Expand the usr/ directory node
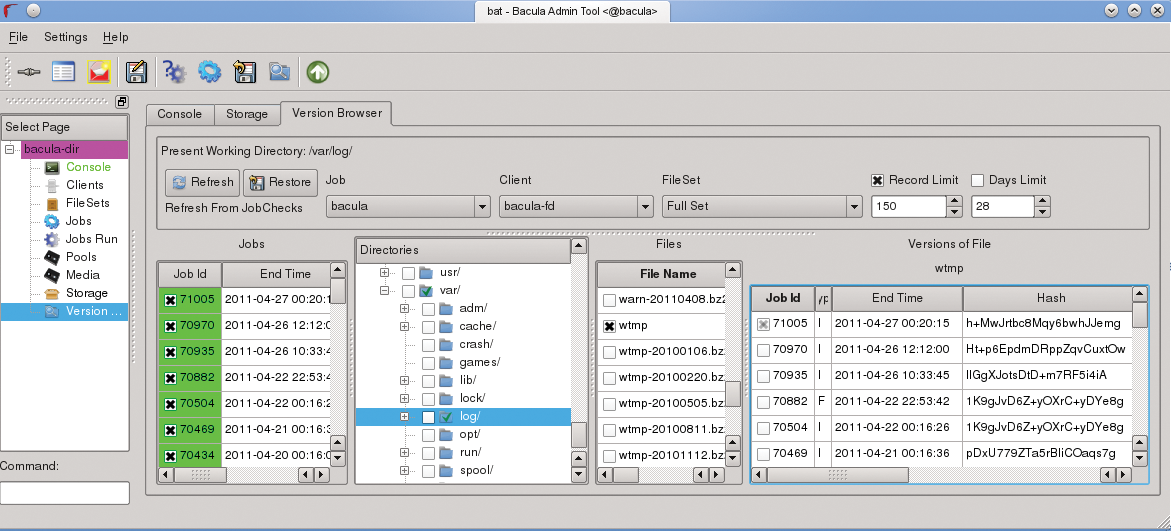The width and height of the screenshot is (1171, 531). pos(385,272)
